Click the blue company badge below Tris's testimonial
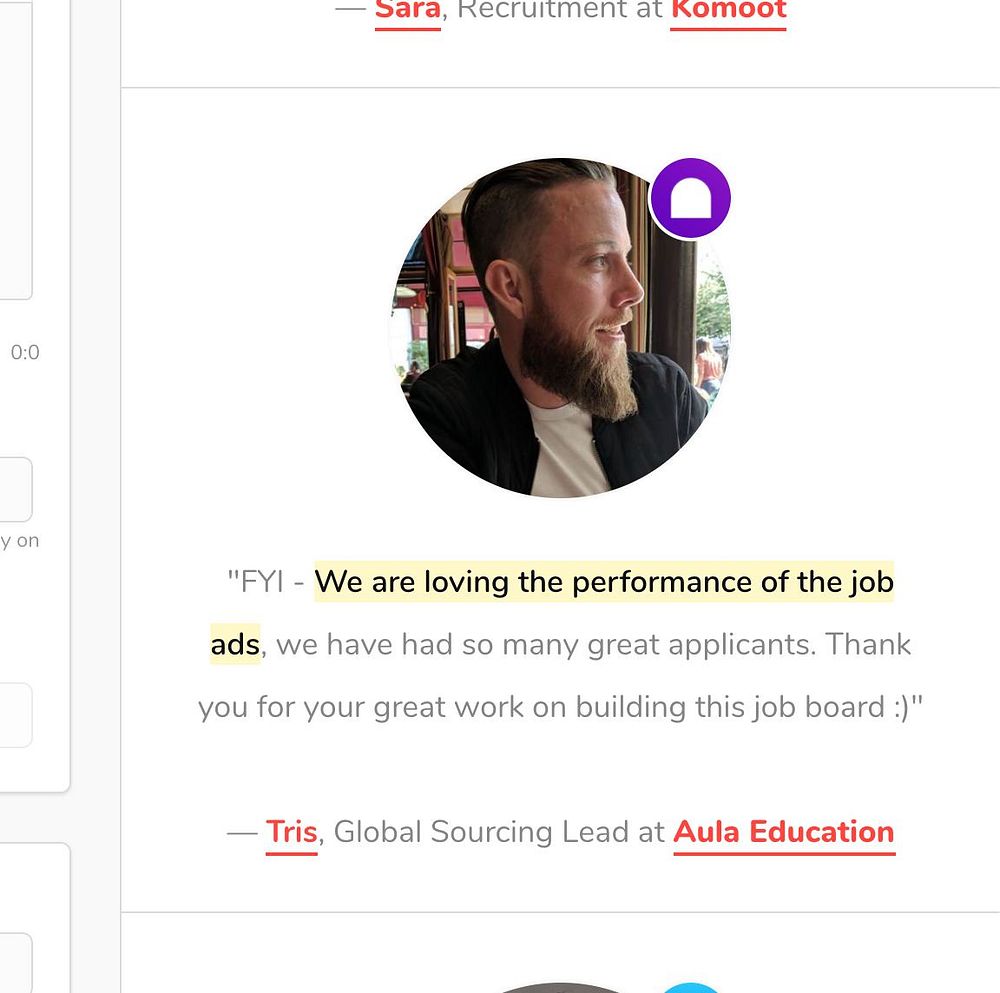1000x993 pixels. [690, 988]
